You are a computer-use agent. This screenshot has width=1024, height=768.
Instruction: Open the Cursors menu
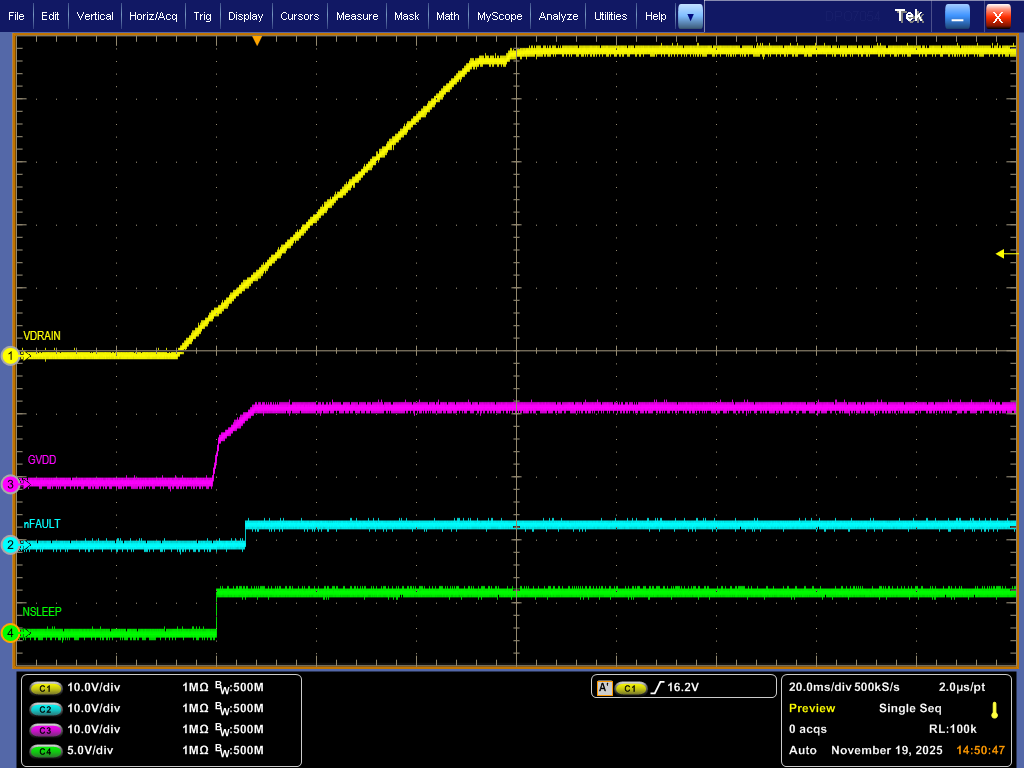300,16
